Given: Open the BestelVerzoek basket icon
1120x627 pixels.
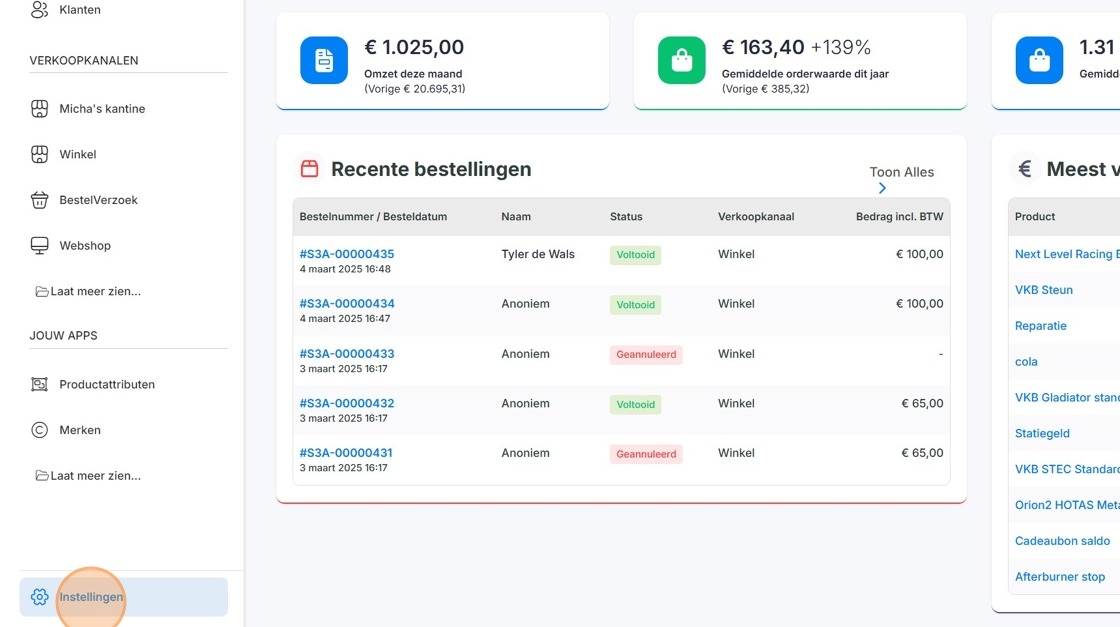Looking at the screenshot, I should (x=39, y=200).
